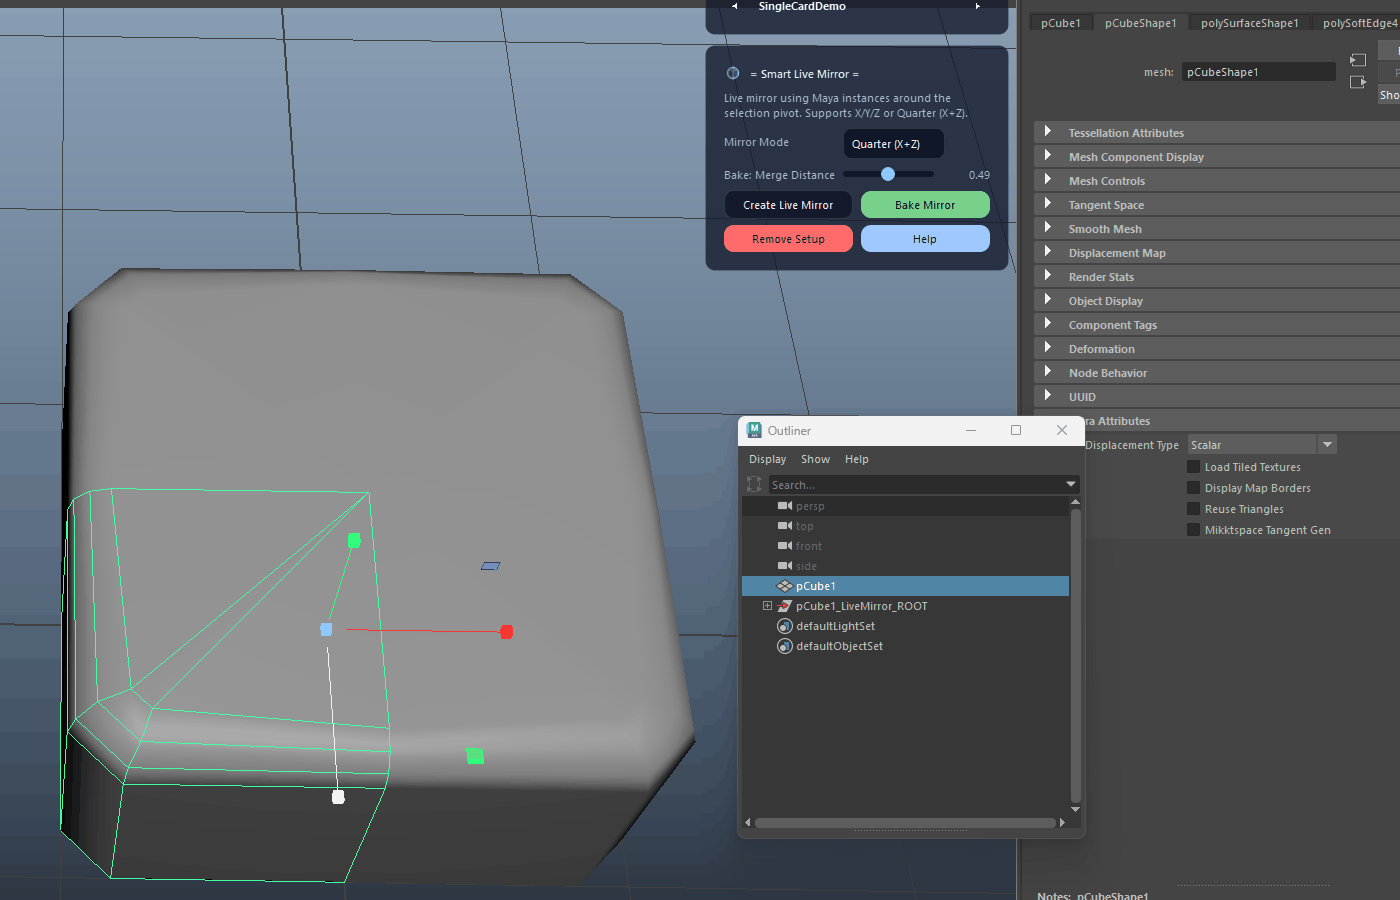Open the Mirror Mode Quarter (X+Z) dropdown
The image size is (1400, 900).
893,144
